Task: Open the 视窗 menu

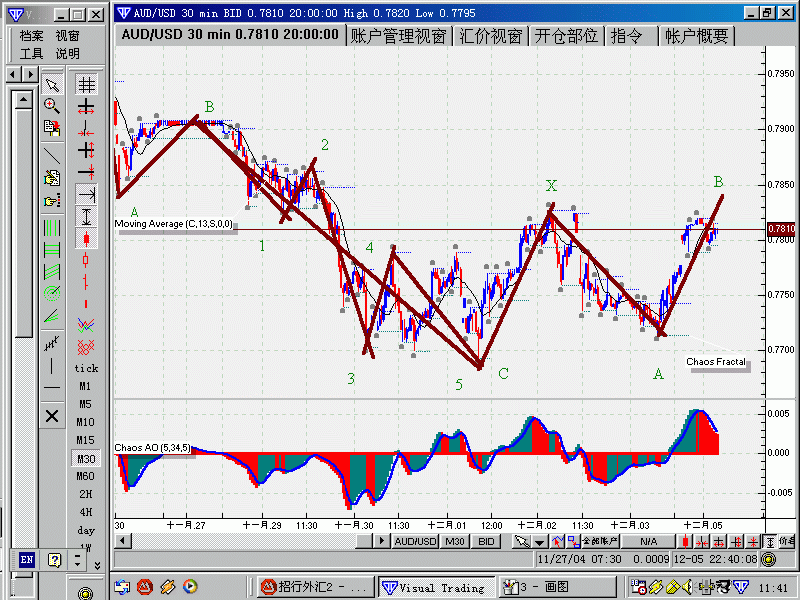Action: pyautogui.click(x=67, y=36)
